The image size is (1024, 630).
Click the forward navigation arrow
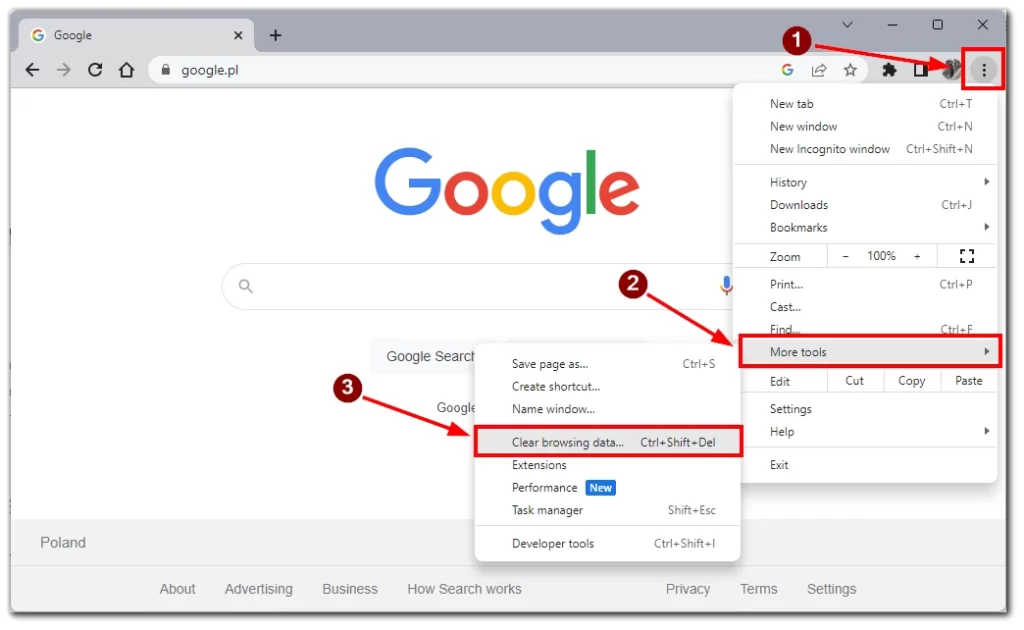(63, 70)
